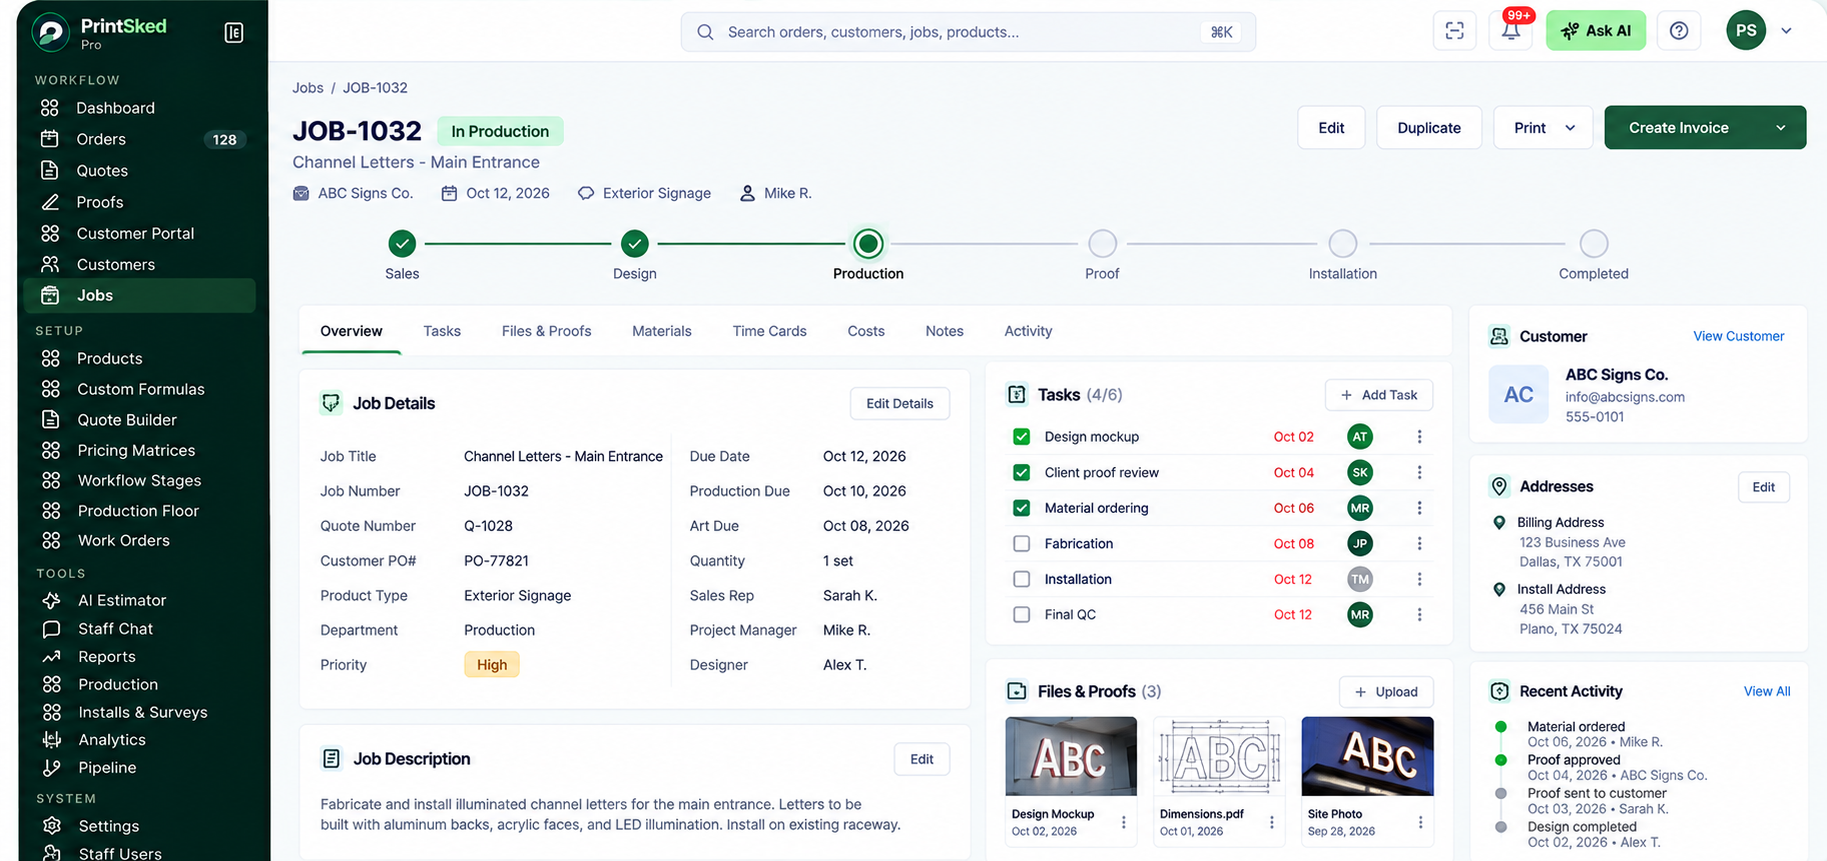Click the Ask AI button
Screen dimensions: 1827x861
[1596, 31]
